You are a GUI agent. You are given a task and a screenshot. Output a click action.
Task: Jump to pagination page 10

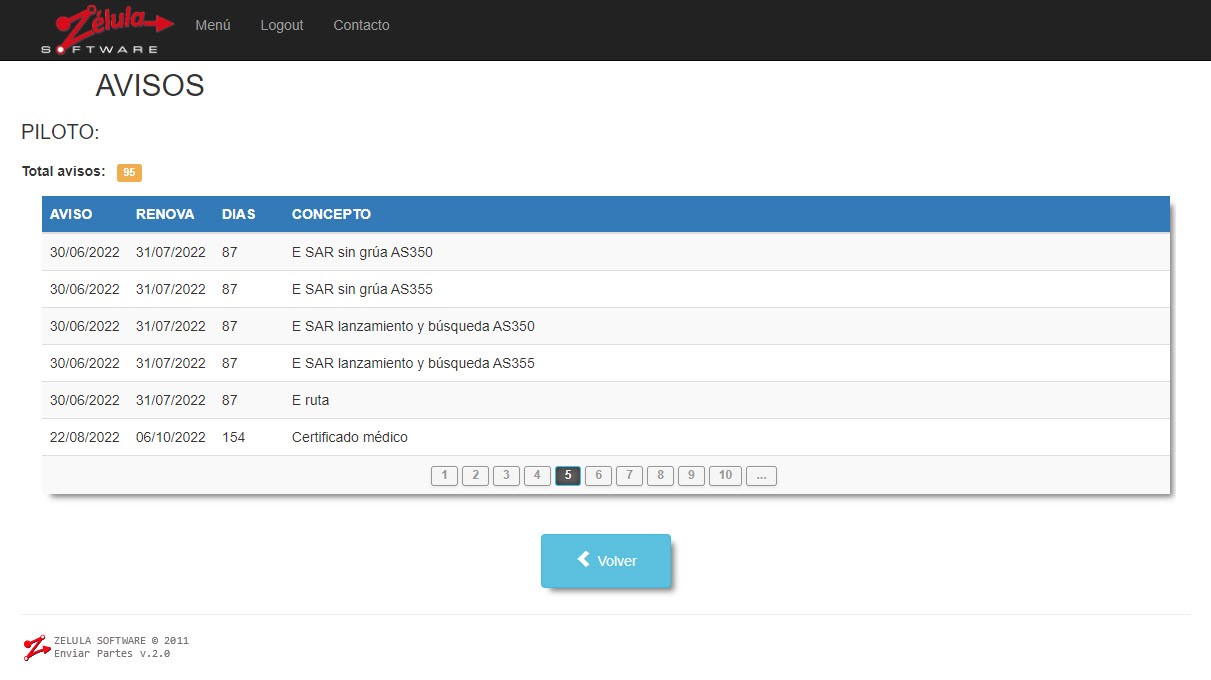[725, 476]
